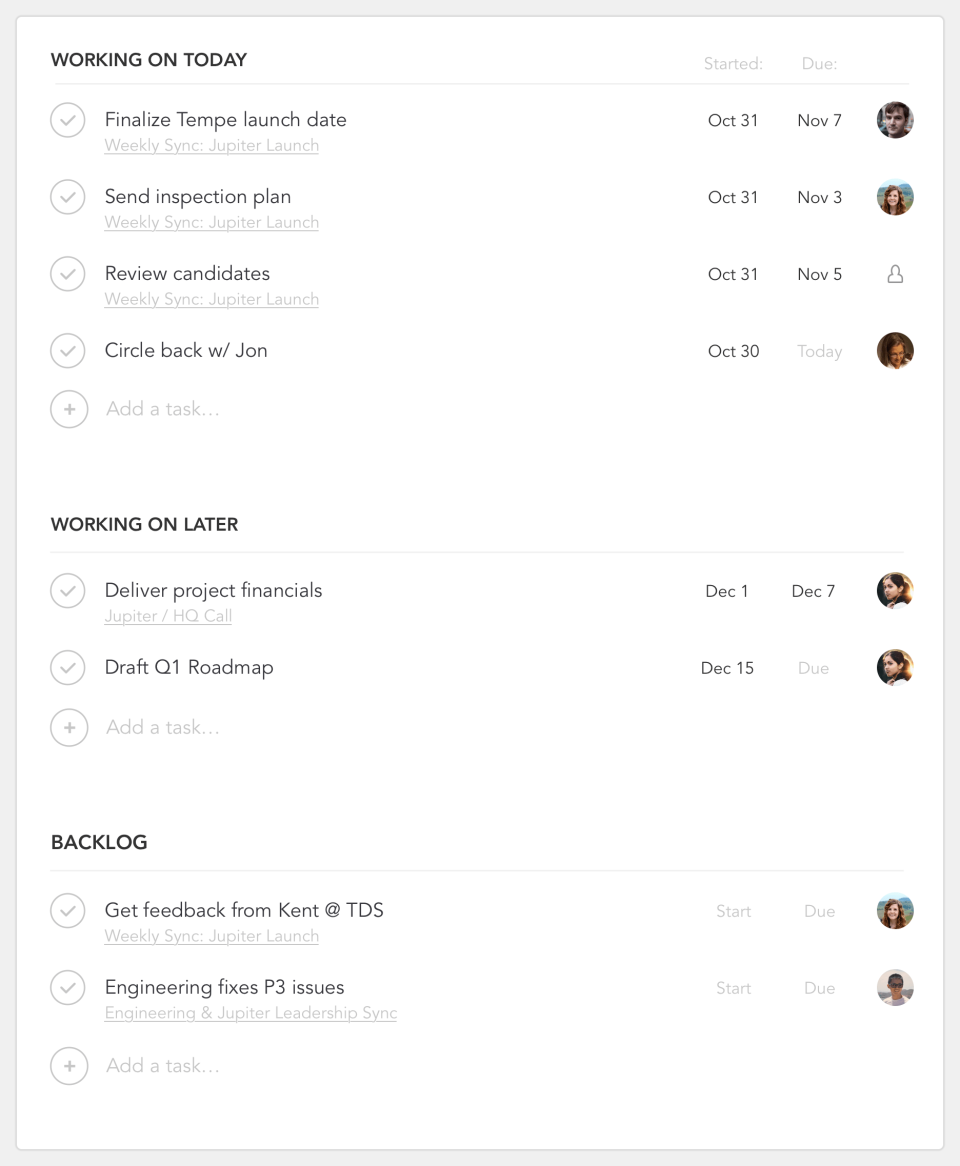
Task: Click assignee avatar on Deliver project financials
Action: (x=895, y=591)
